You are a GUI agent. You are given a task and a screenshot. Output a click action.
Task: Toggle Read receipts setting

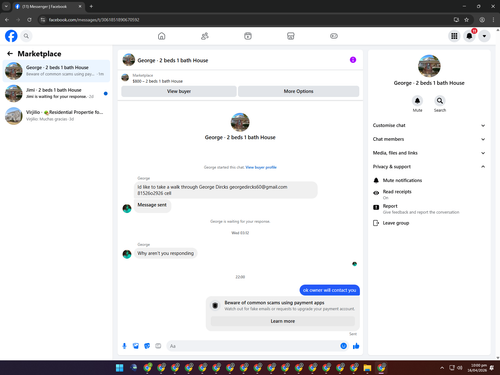(x=429, y=194)
